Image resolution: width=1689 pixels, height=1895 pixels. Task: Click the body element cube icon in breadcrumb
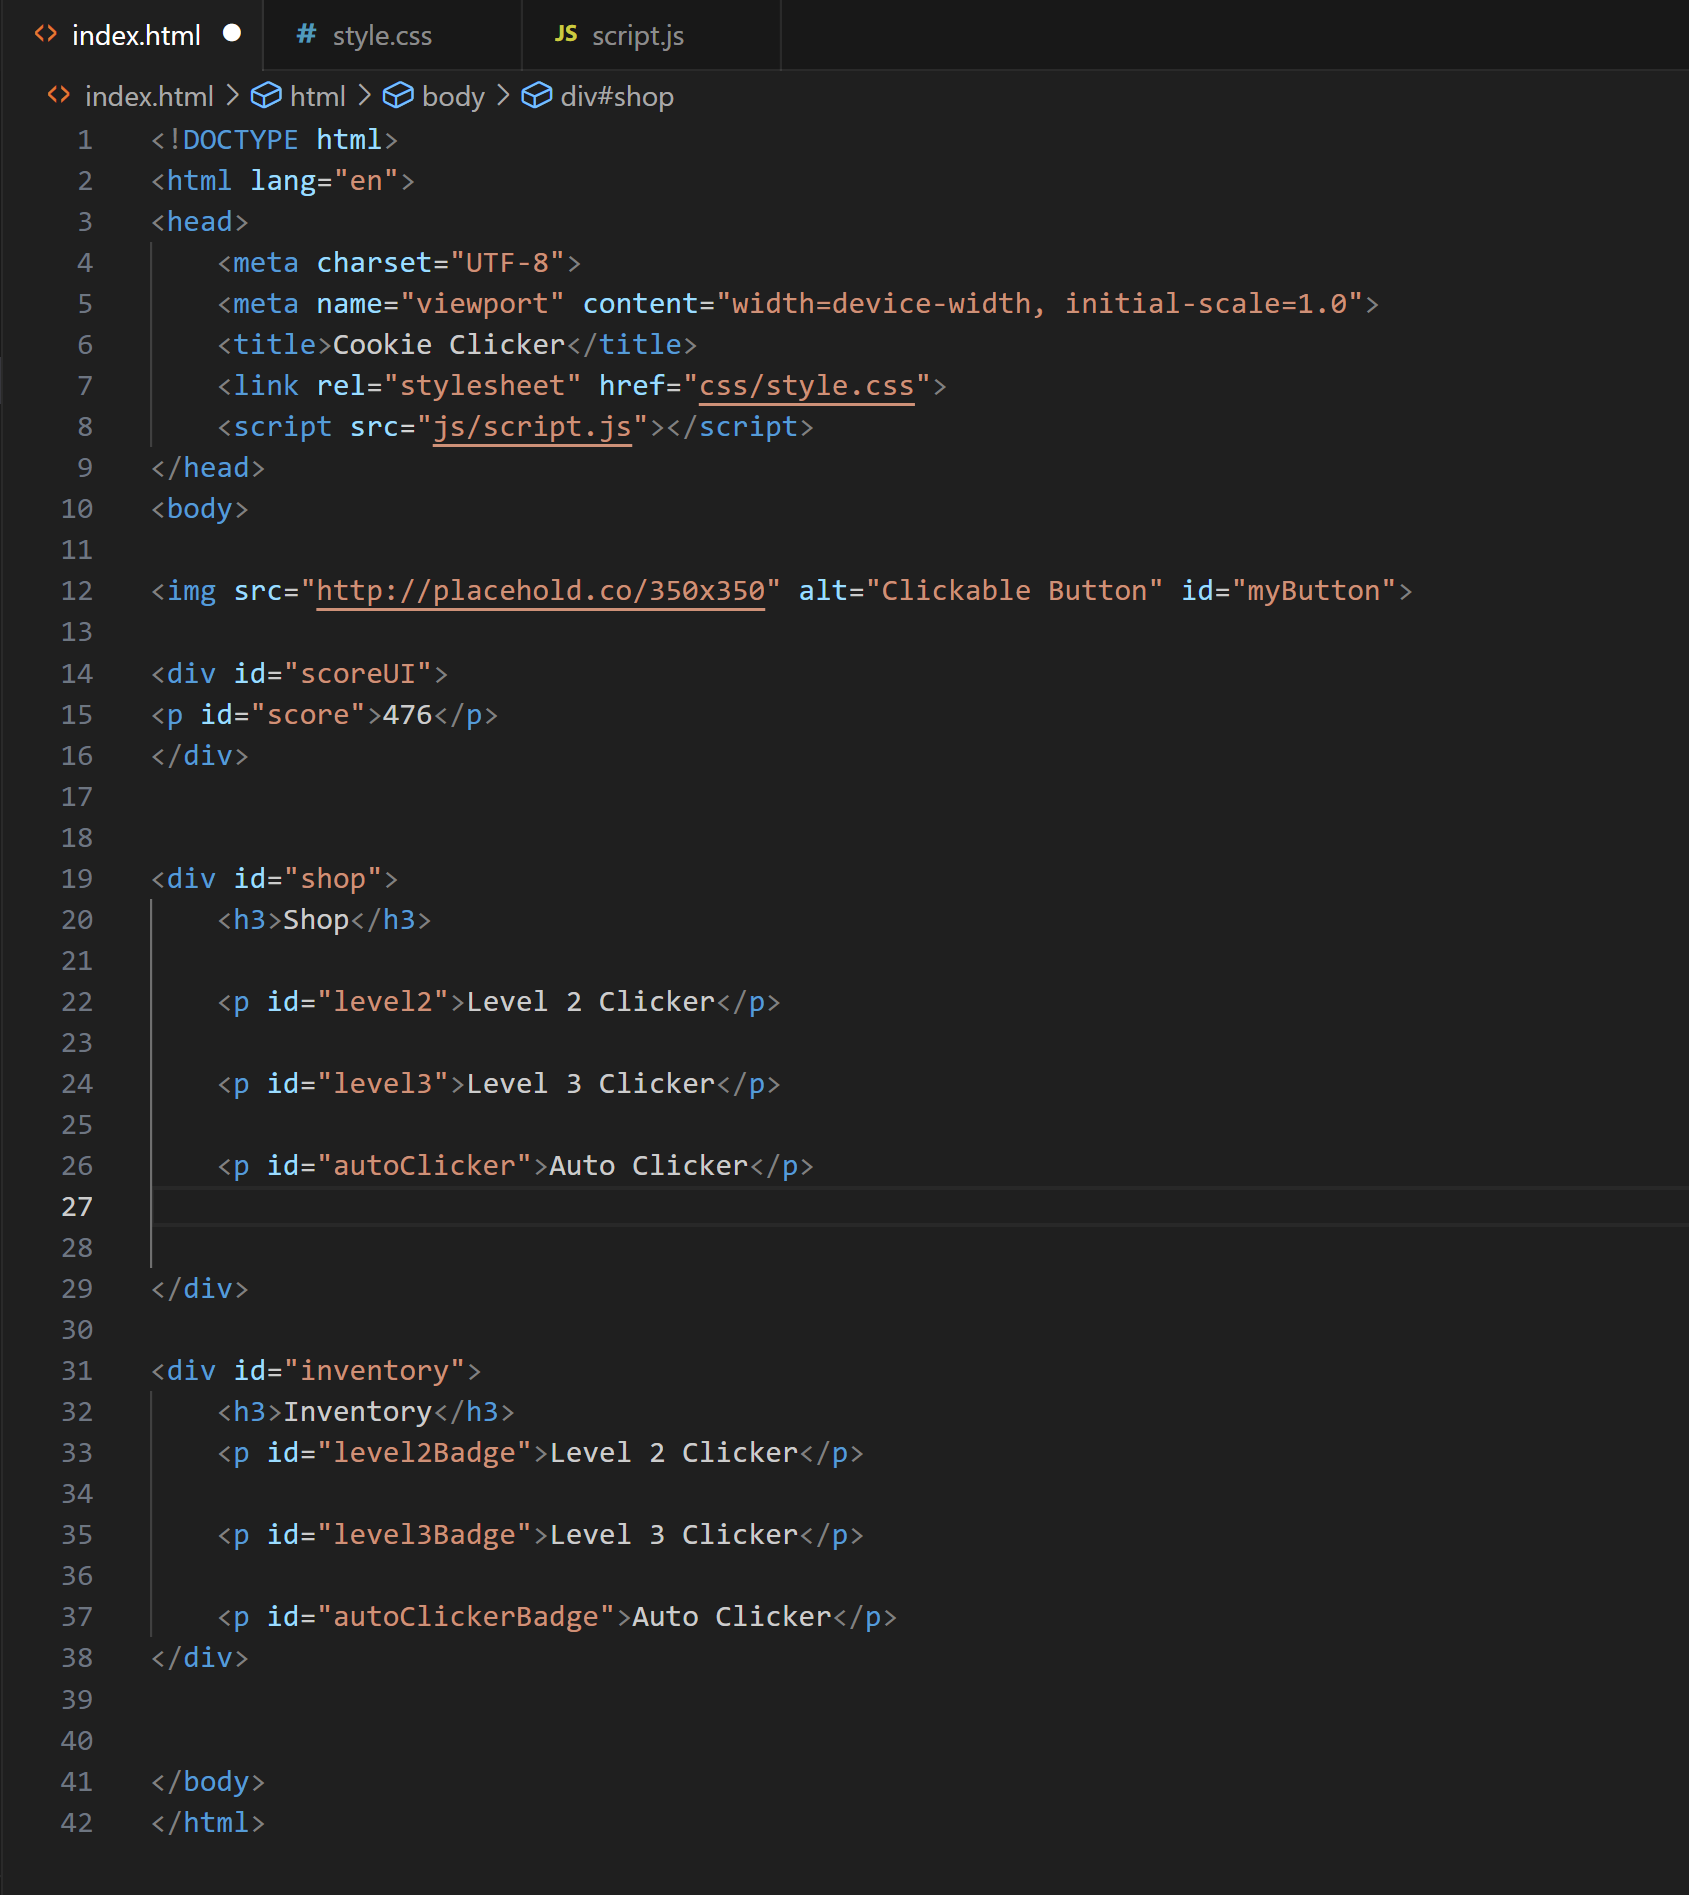398,95
